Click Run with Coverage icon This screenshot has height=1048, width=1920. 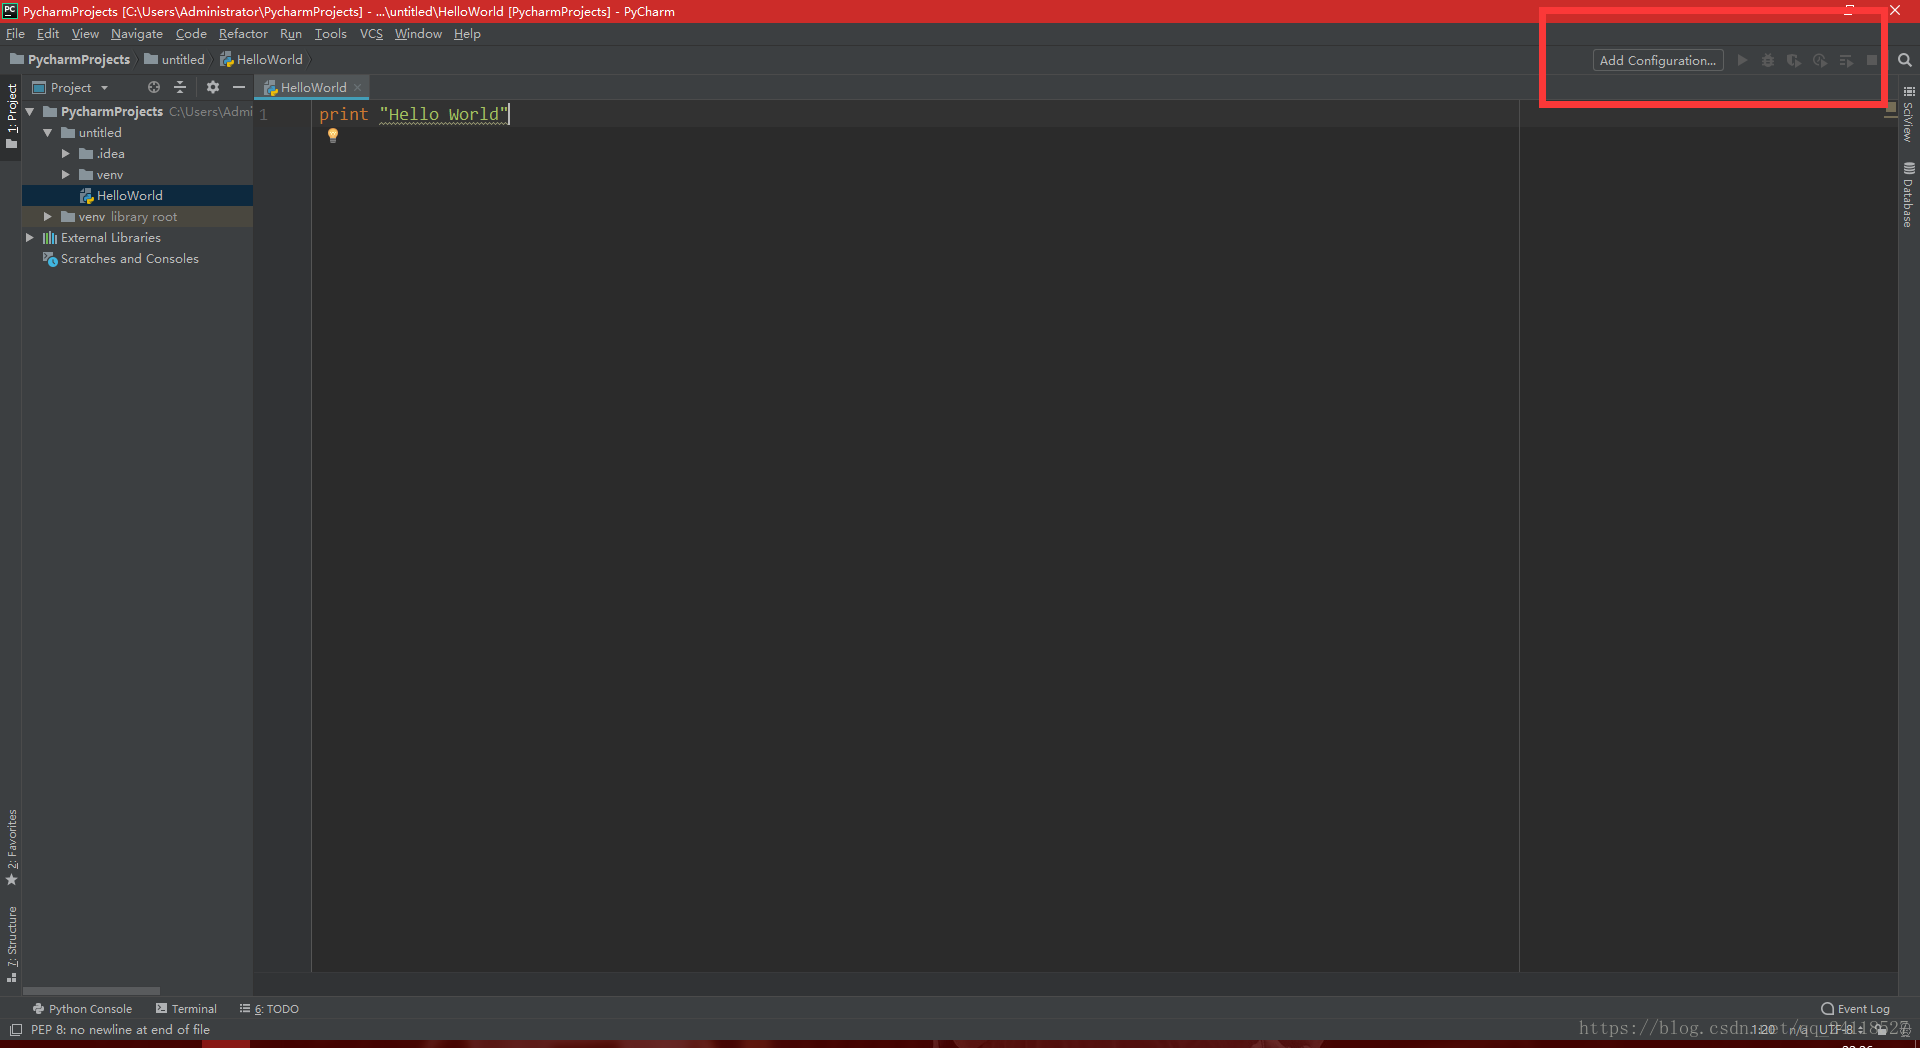point(1794,60)
